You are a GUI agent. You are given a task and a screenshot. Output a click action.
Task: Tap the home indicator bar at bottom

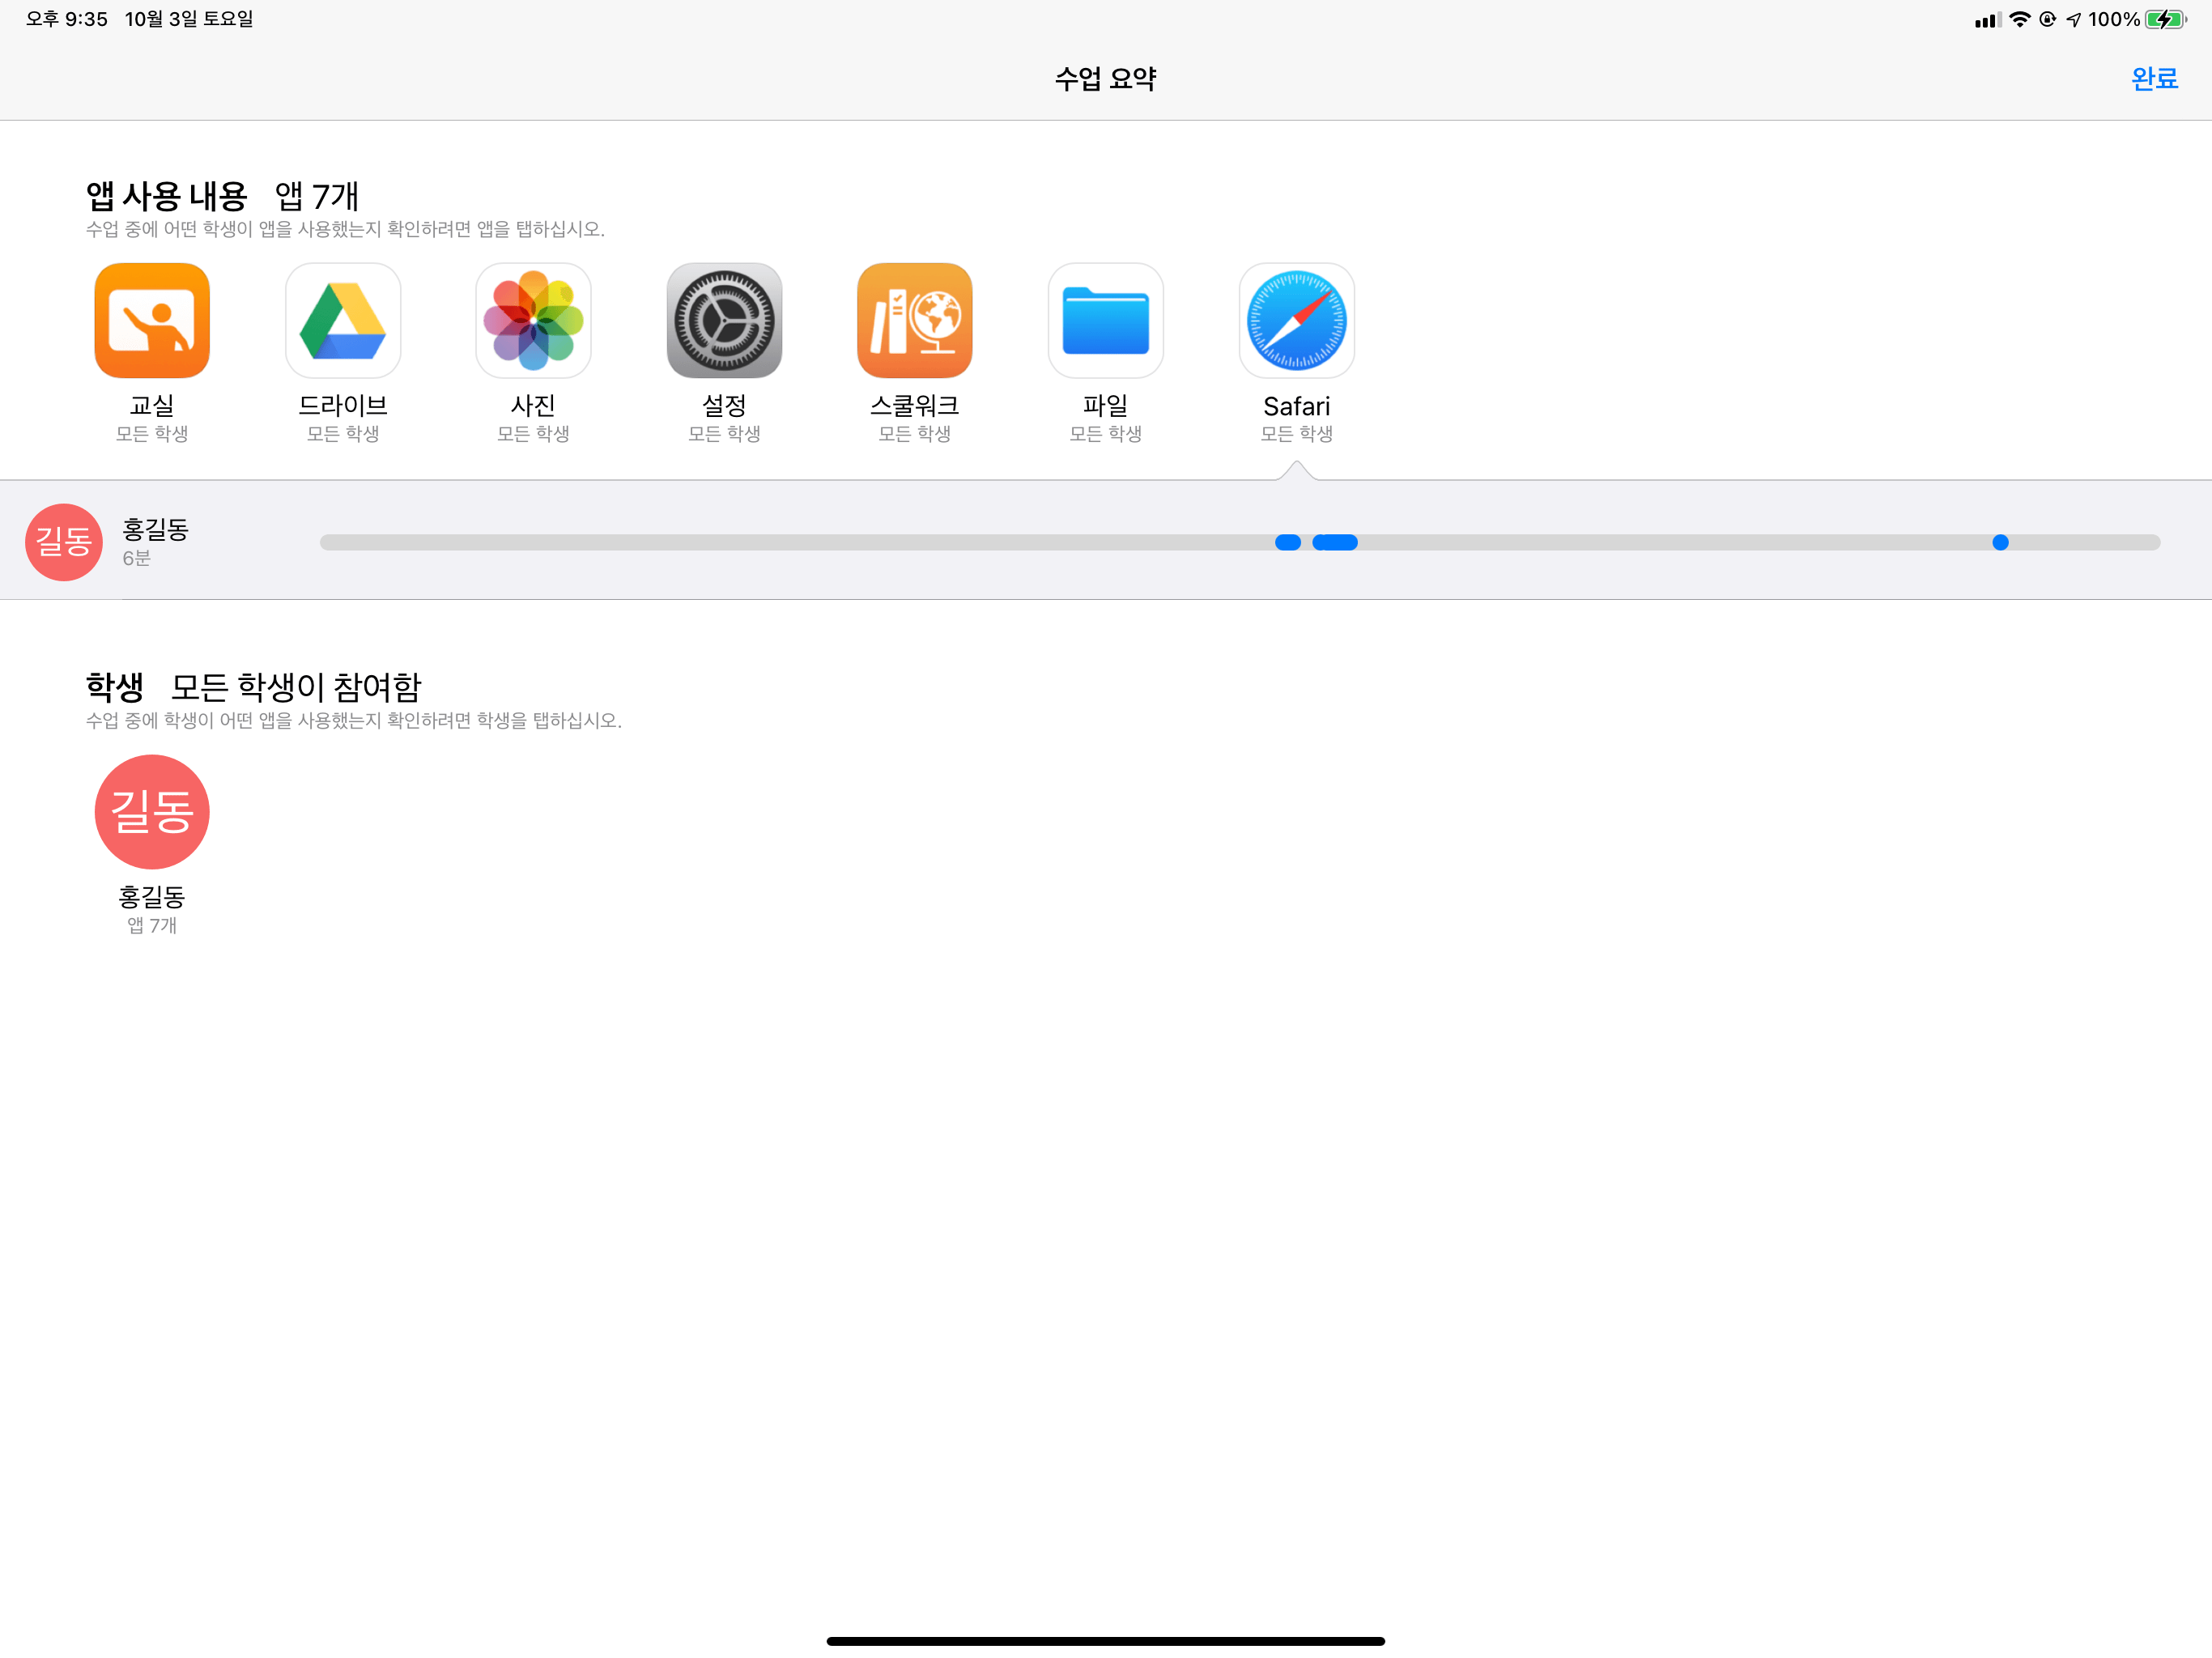1105,1641
